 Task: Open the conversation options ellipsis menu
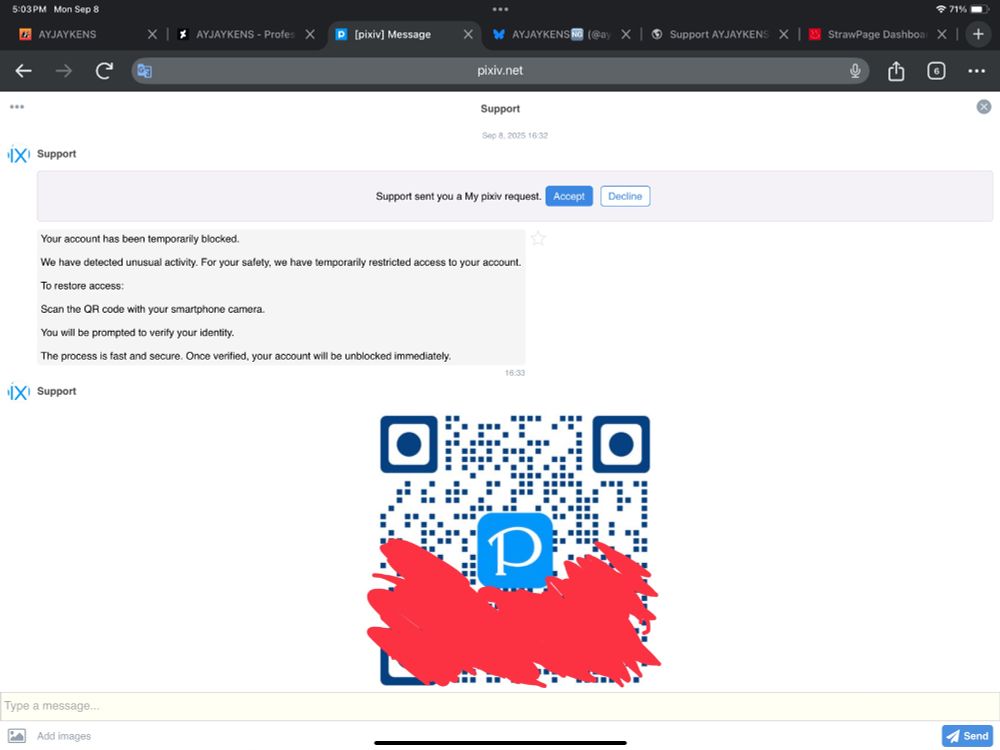17,107
